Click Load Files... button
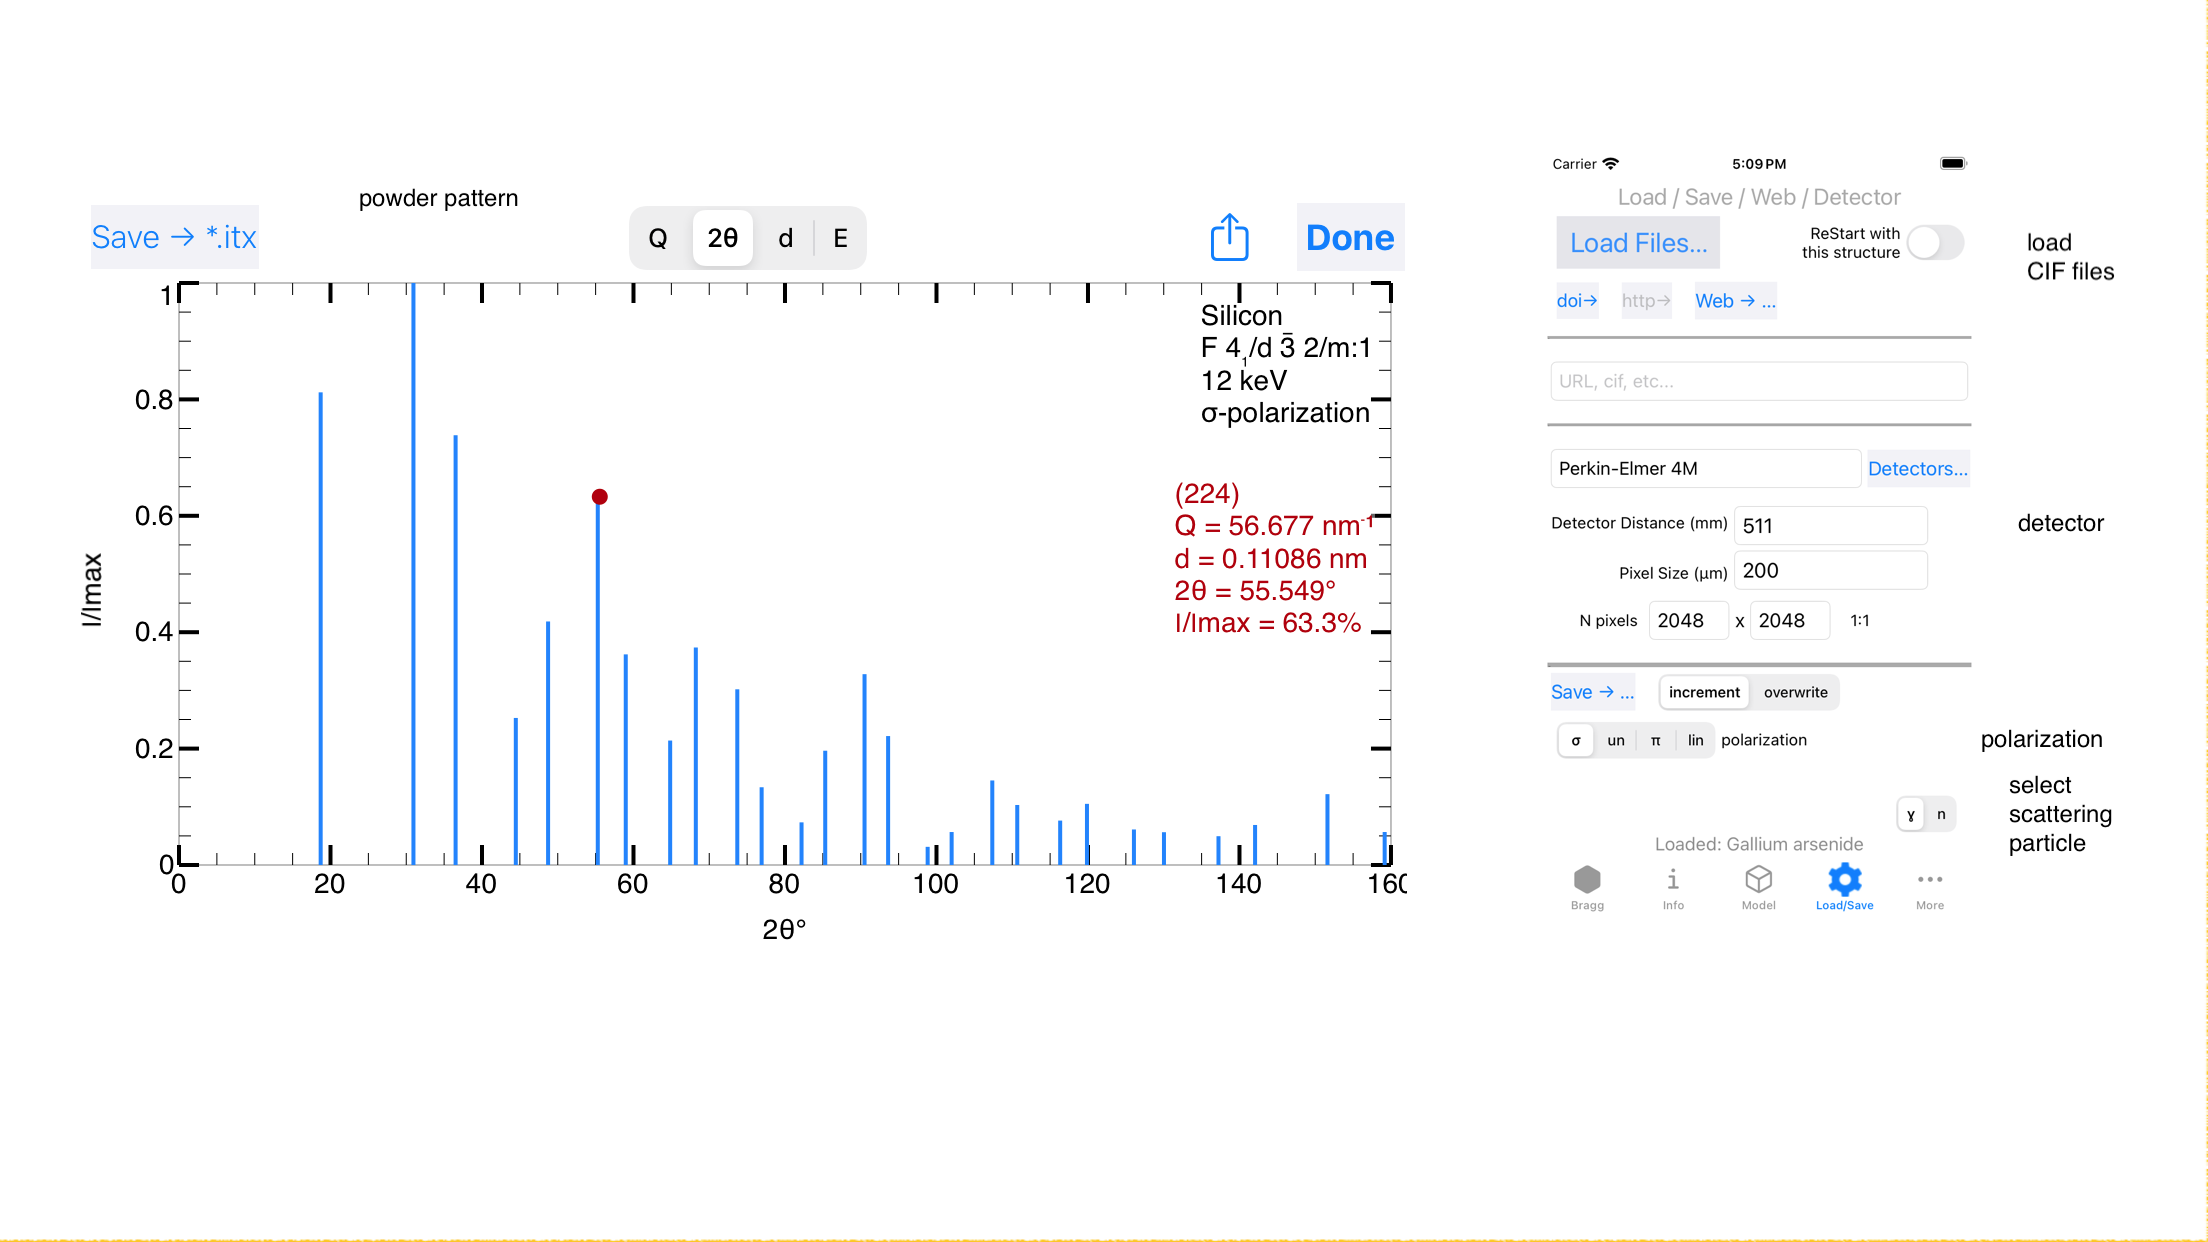Viewport: 2208px width, 1242px height. click(1638, 243)
